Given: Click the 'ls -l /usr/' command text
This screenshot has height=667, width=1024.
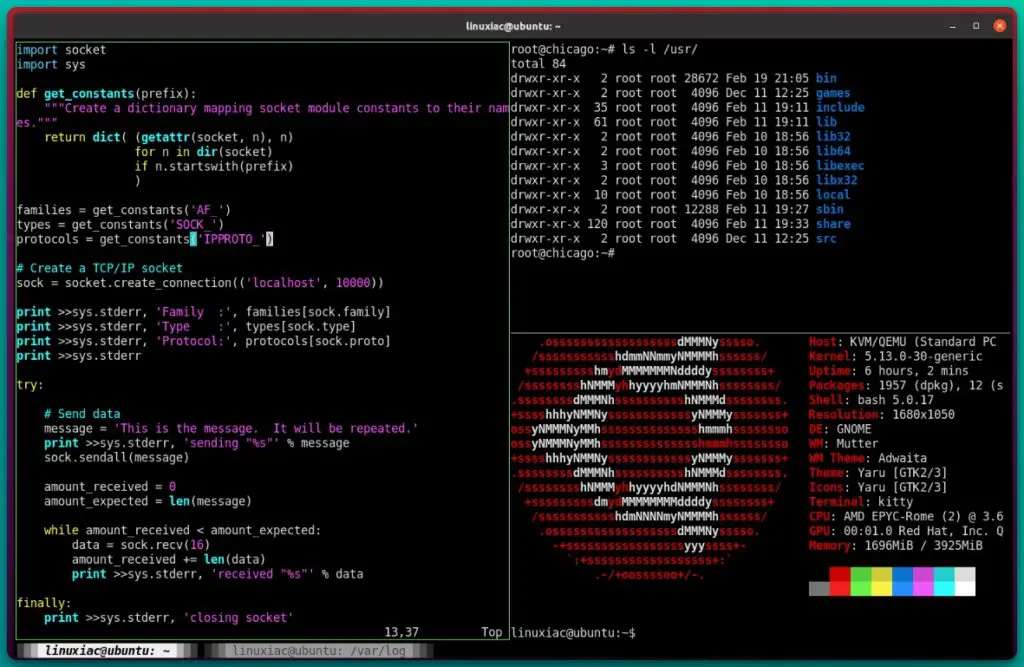Looking at the screenshot, I should pos(660,49).
